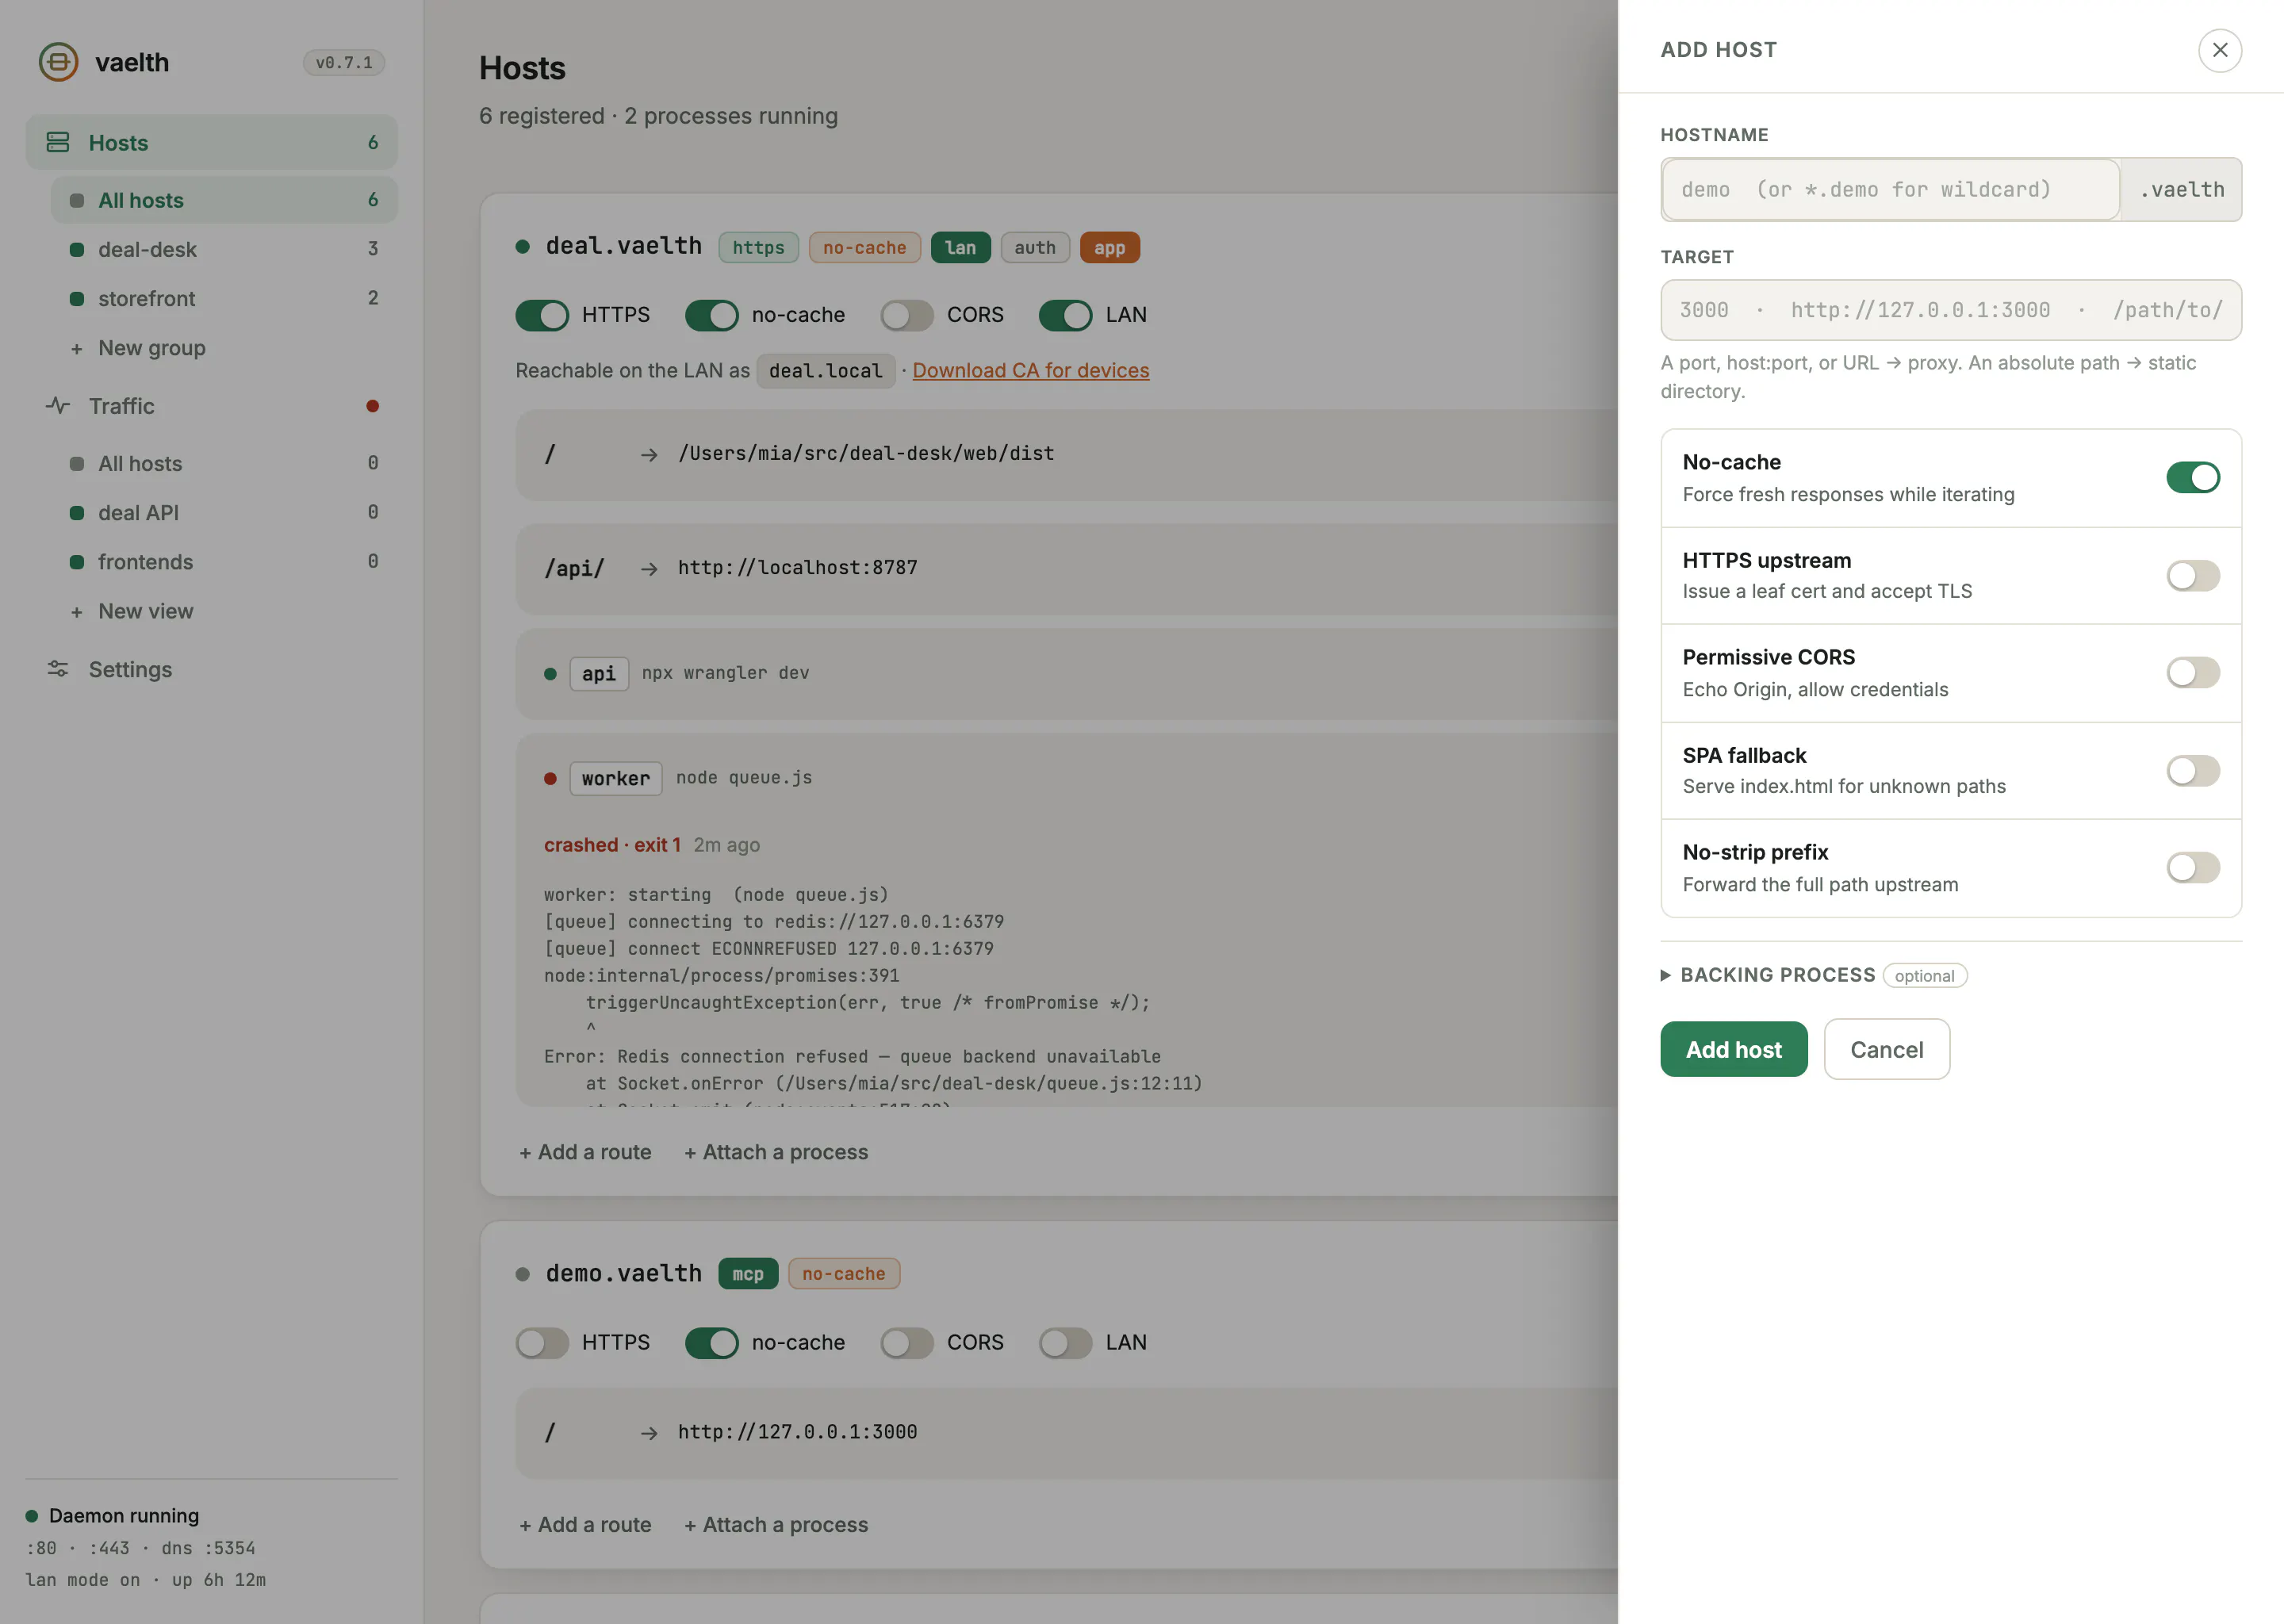Click the green status dot of api process
The width and height of the screenshot is (2284, 1624).
(x=550, y=673)
